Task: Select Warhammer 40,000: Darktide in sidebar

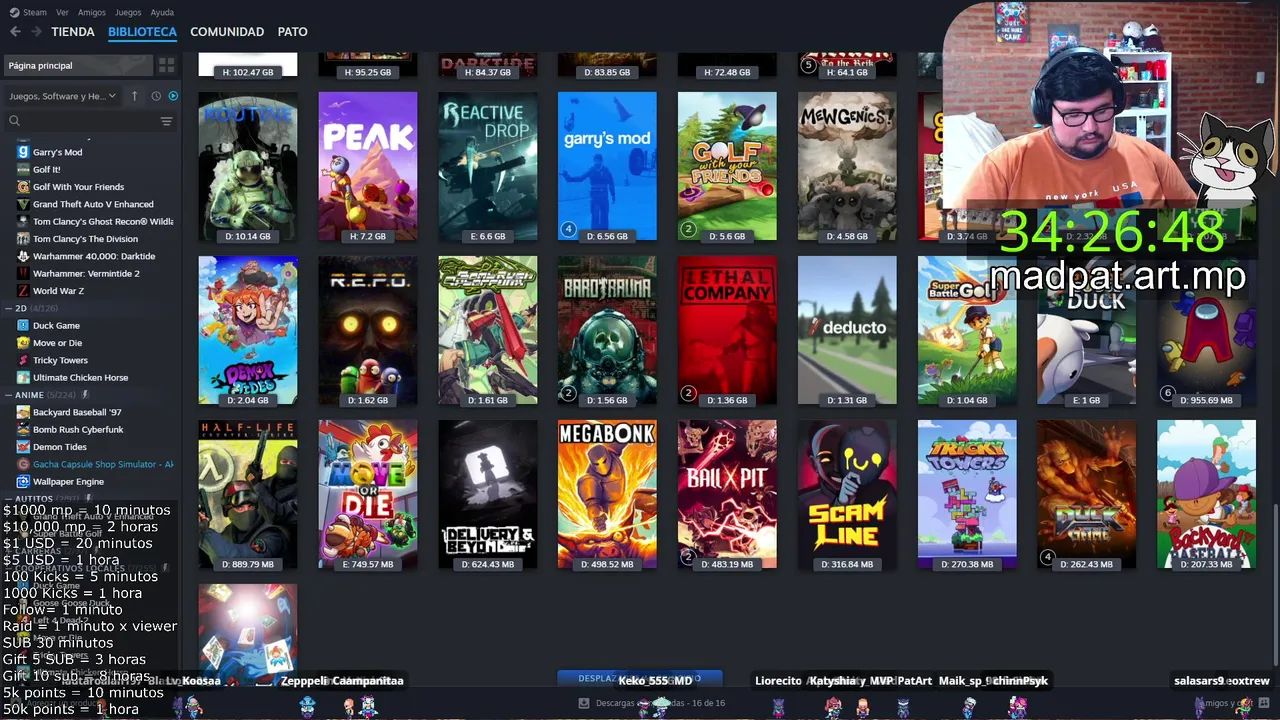Action: coord(93,256)
